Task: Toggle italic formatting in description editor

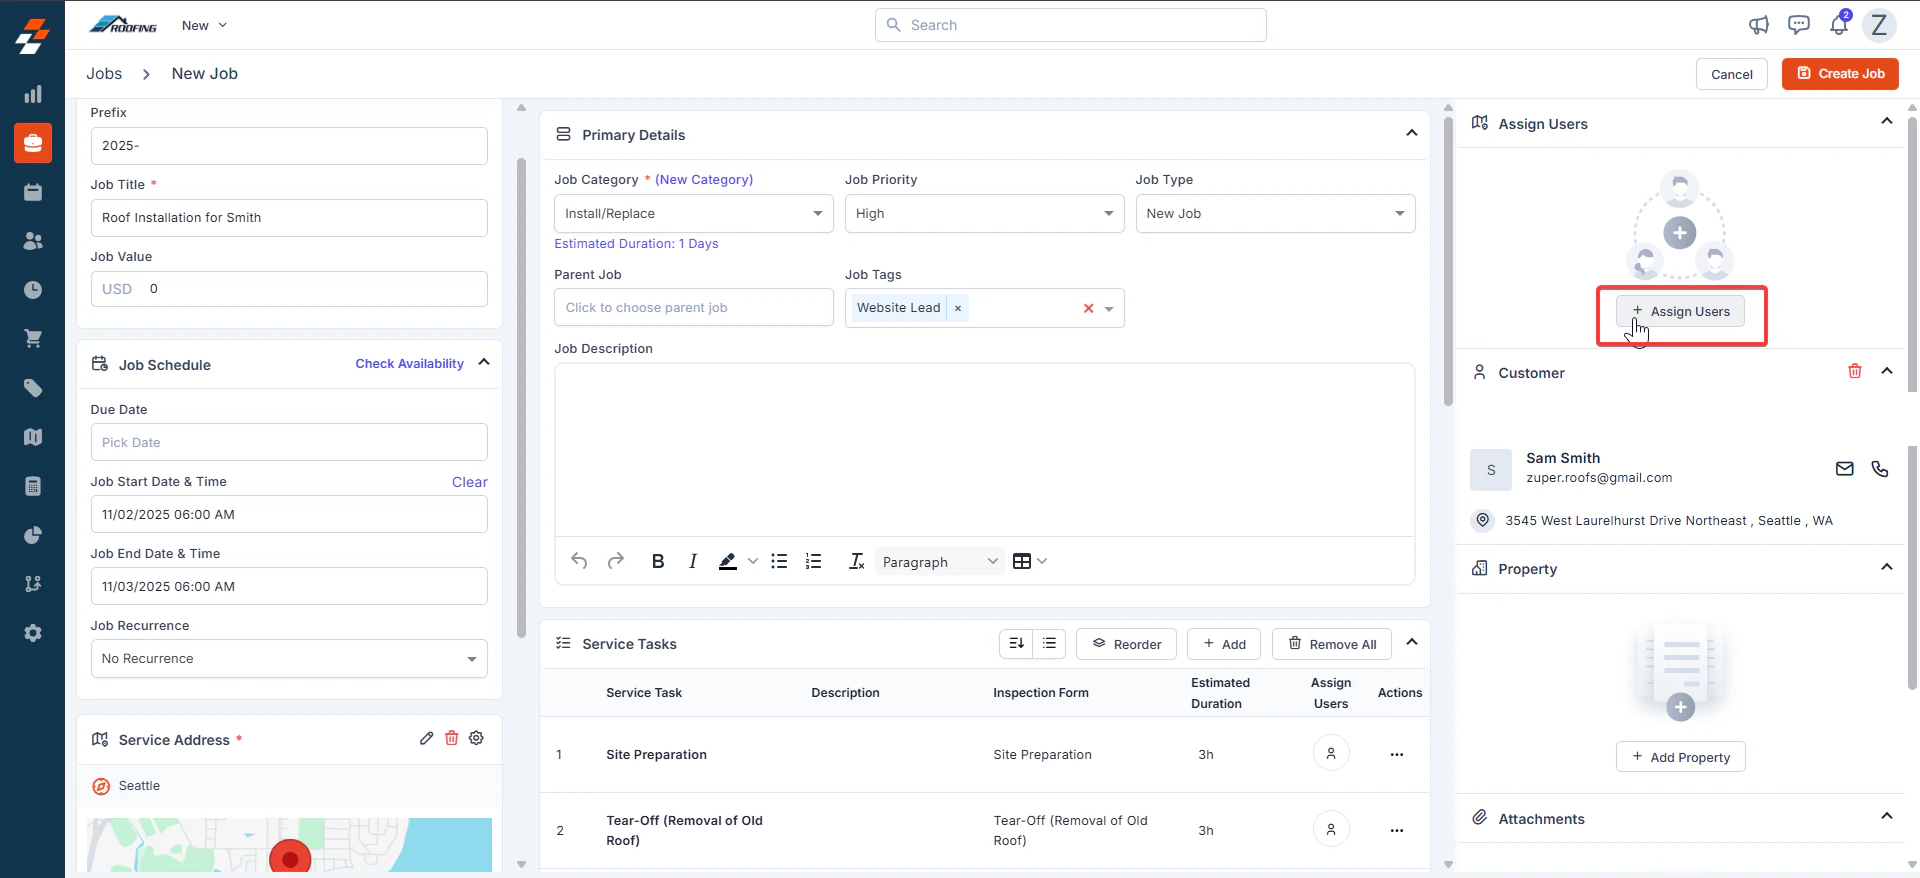Action: (693, 561)
